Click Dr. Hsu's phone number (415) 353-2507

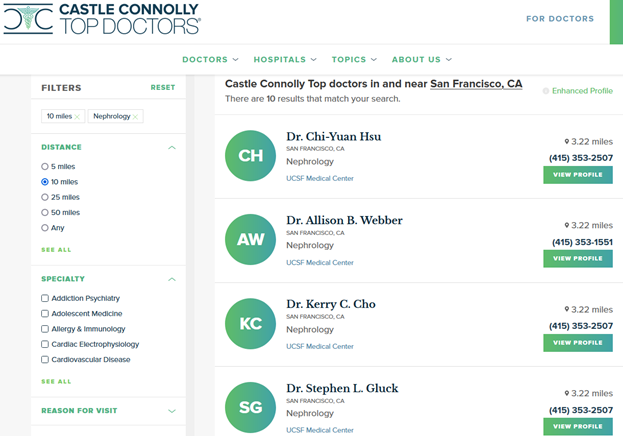point(581,158)
